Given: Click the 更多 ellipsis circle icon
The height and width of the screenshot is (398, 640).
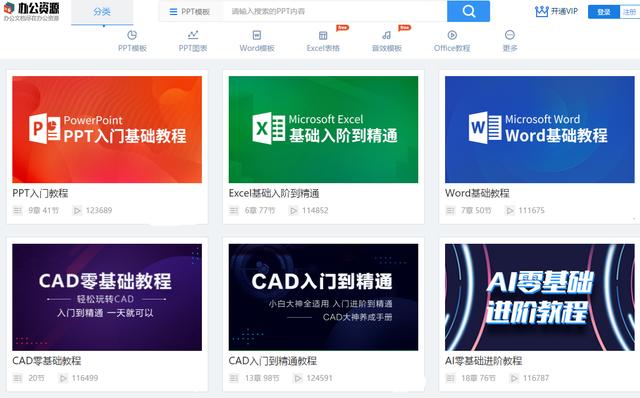Looking at the screenshot, I should (510, 35).
